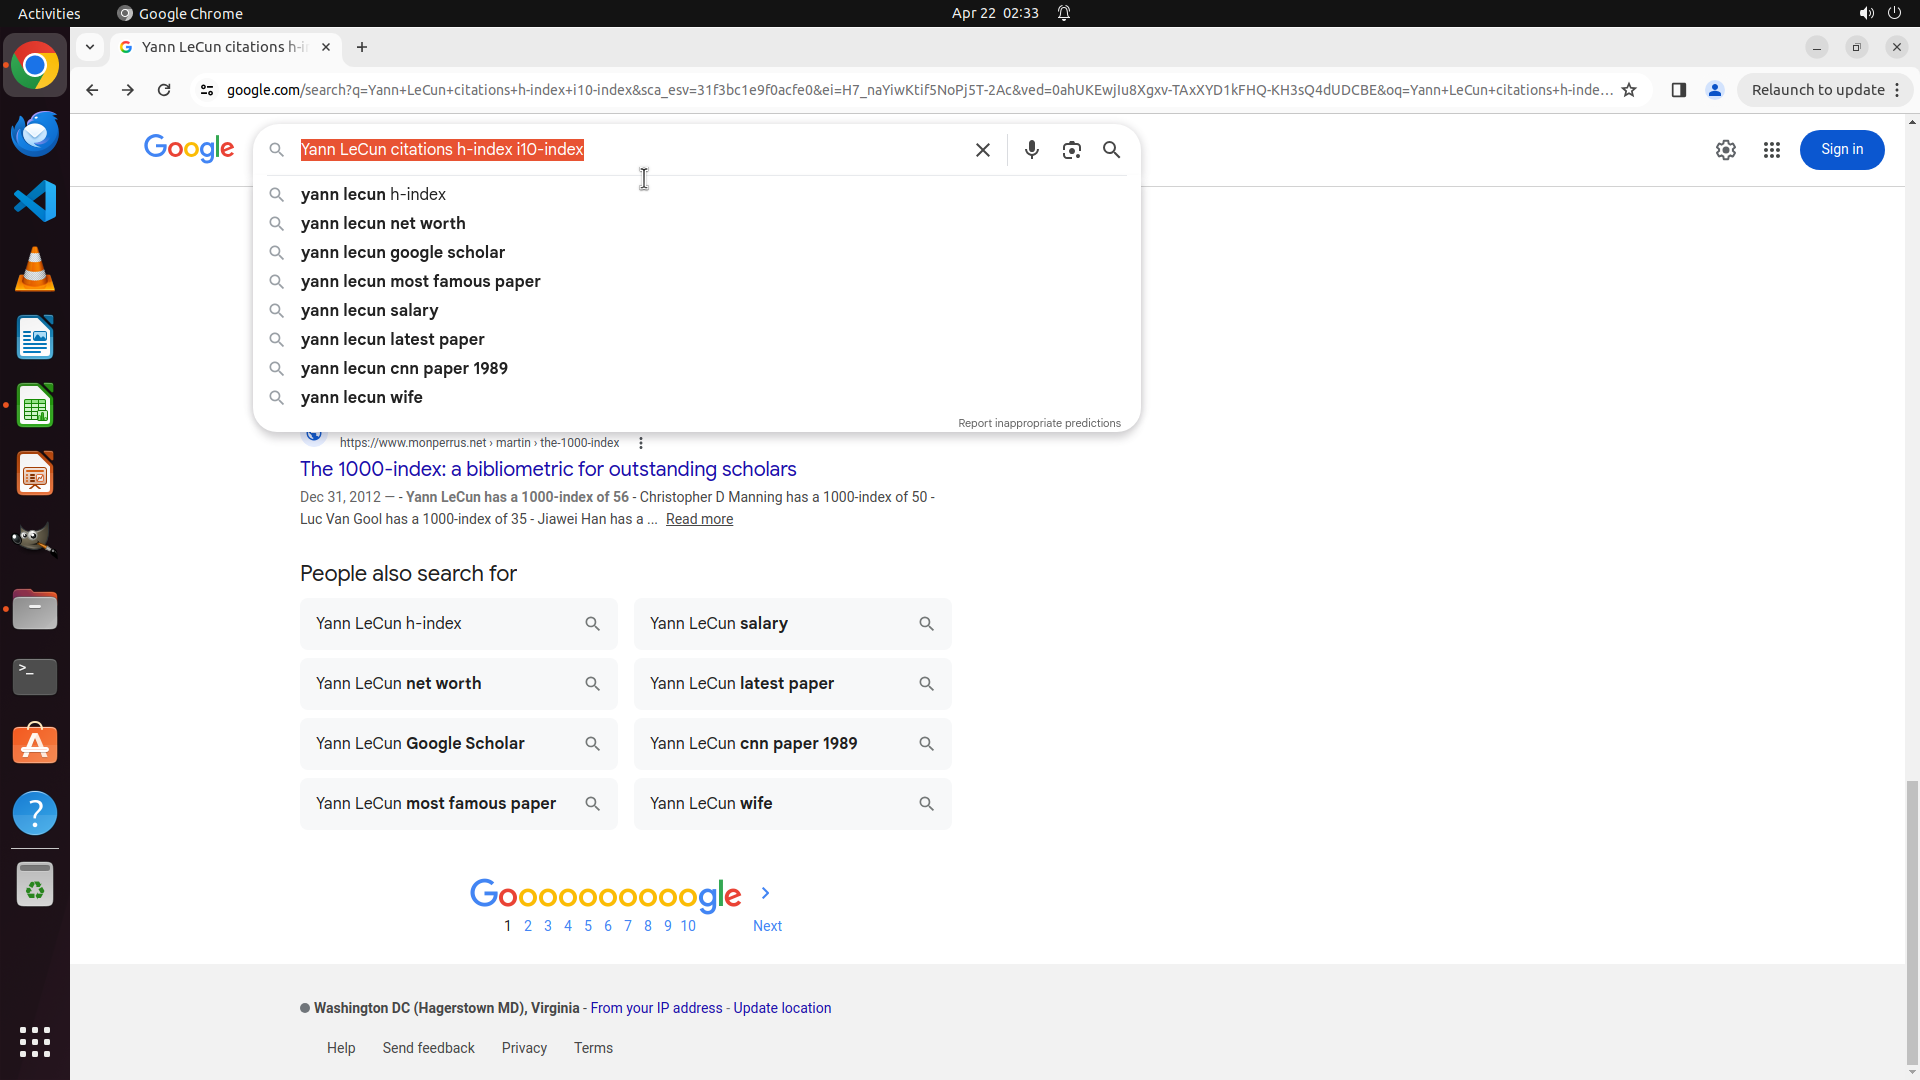Open the tab search dropdown arrow

click(90, 47)
